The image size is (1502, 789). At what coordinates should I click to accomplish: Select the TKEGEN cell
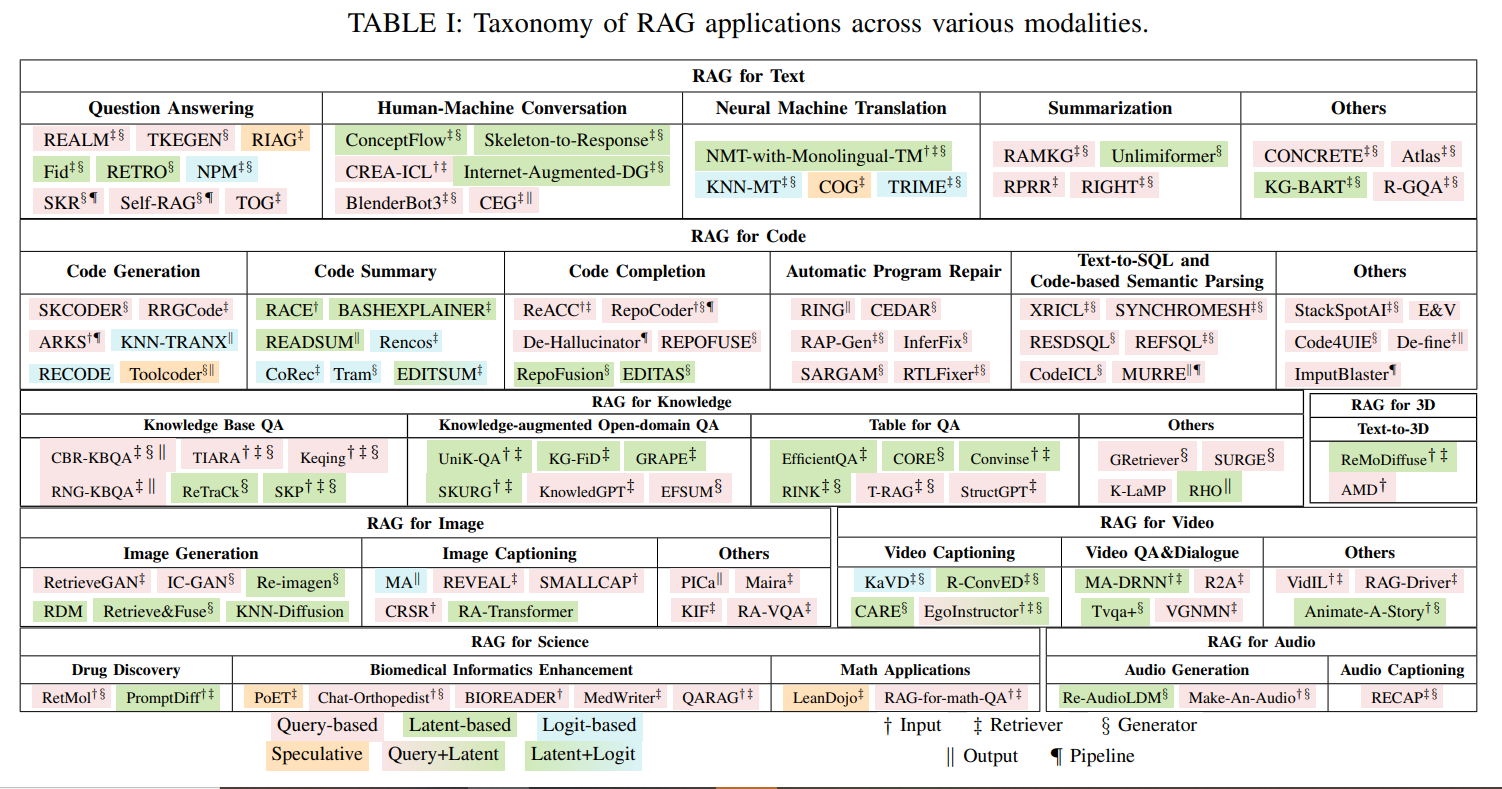(188, 140)
